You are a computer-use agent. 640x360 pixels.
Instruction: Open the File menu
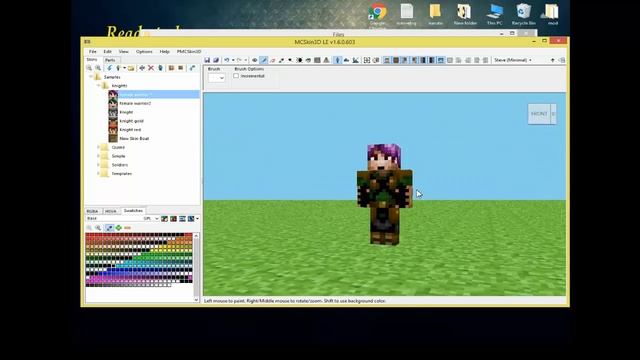(x=93, y=51)
